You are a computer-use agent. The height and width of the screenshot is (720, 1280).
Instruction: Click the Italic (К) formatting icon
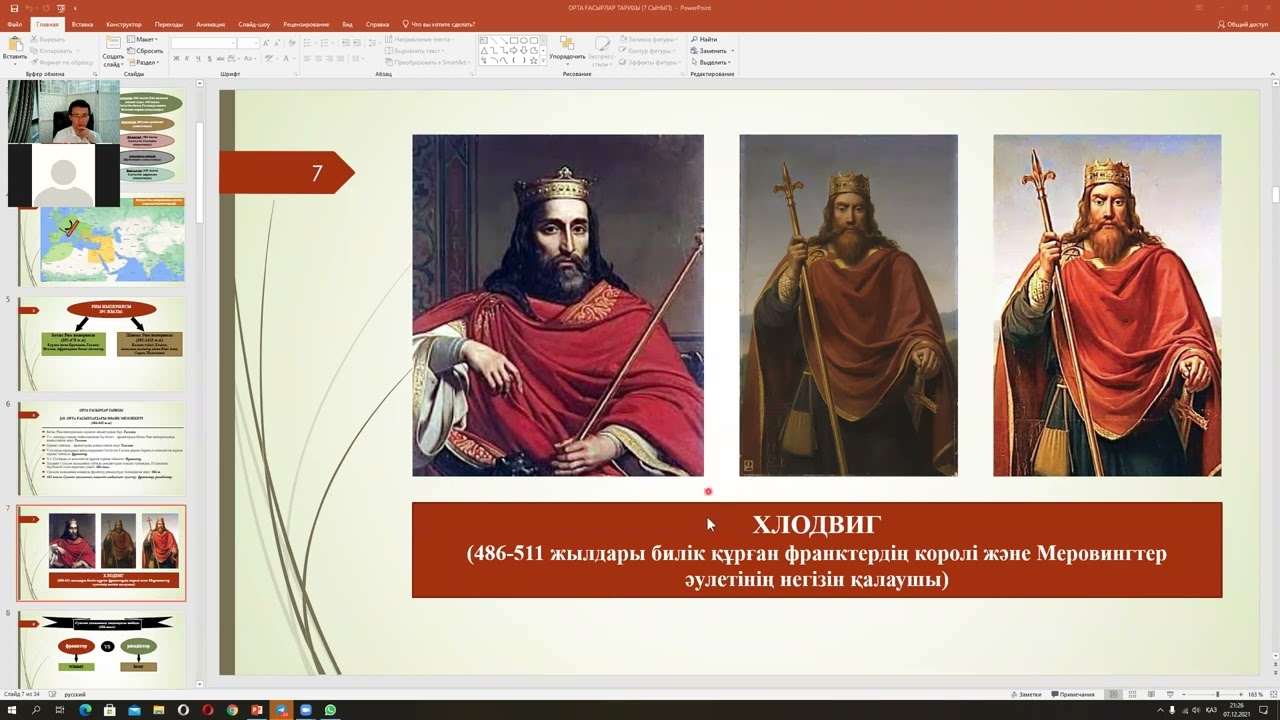pyautogui.click(x=188, y=58)
